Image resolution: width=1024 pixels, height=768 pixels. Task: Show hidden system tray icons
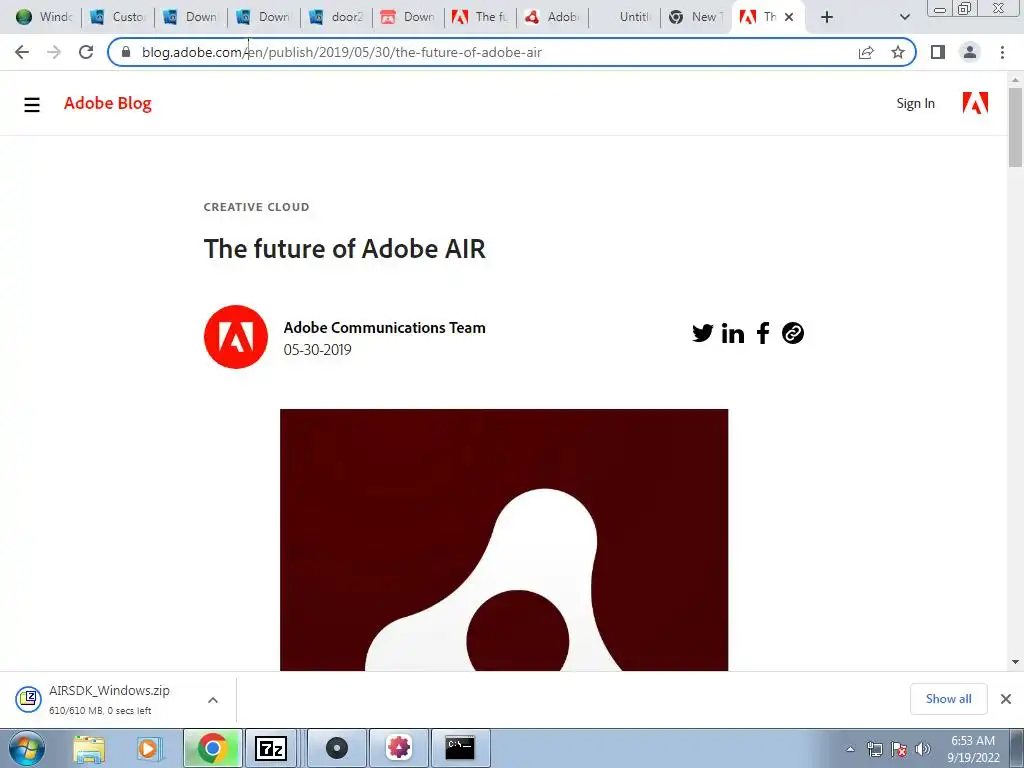(850, 749)
